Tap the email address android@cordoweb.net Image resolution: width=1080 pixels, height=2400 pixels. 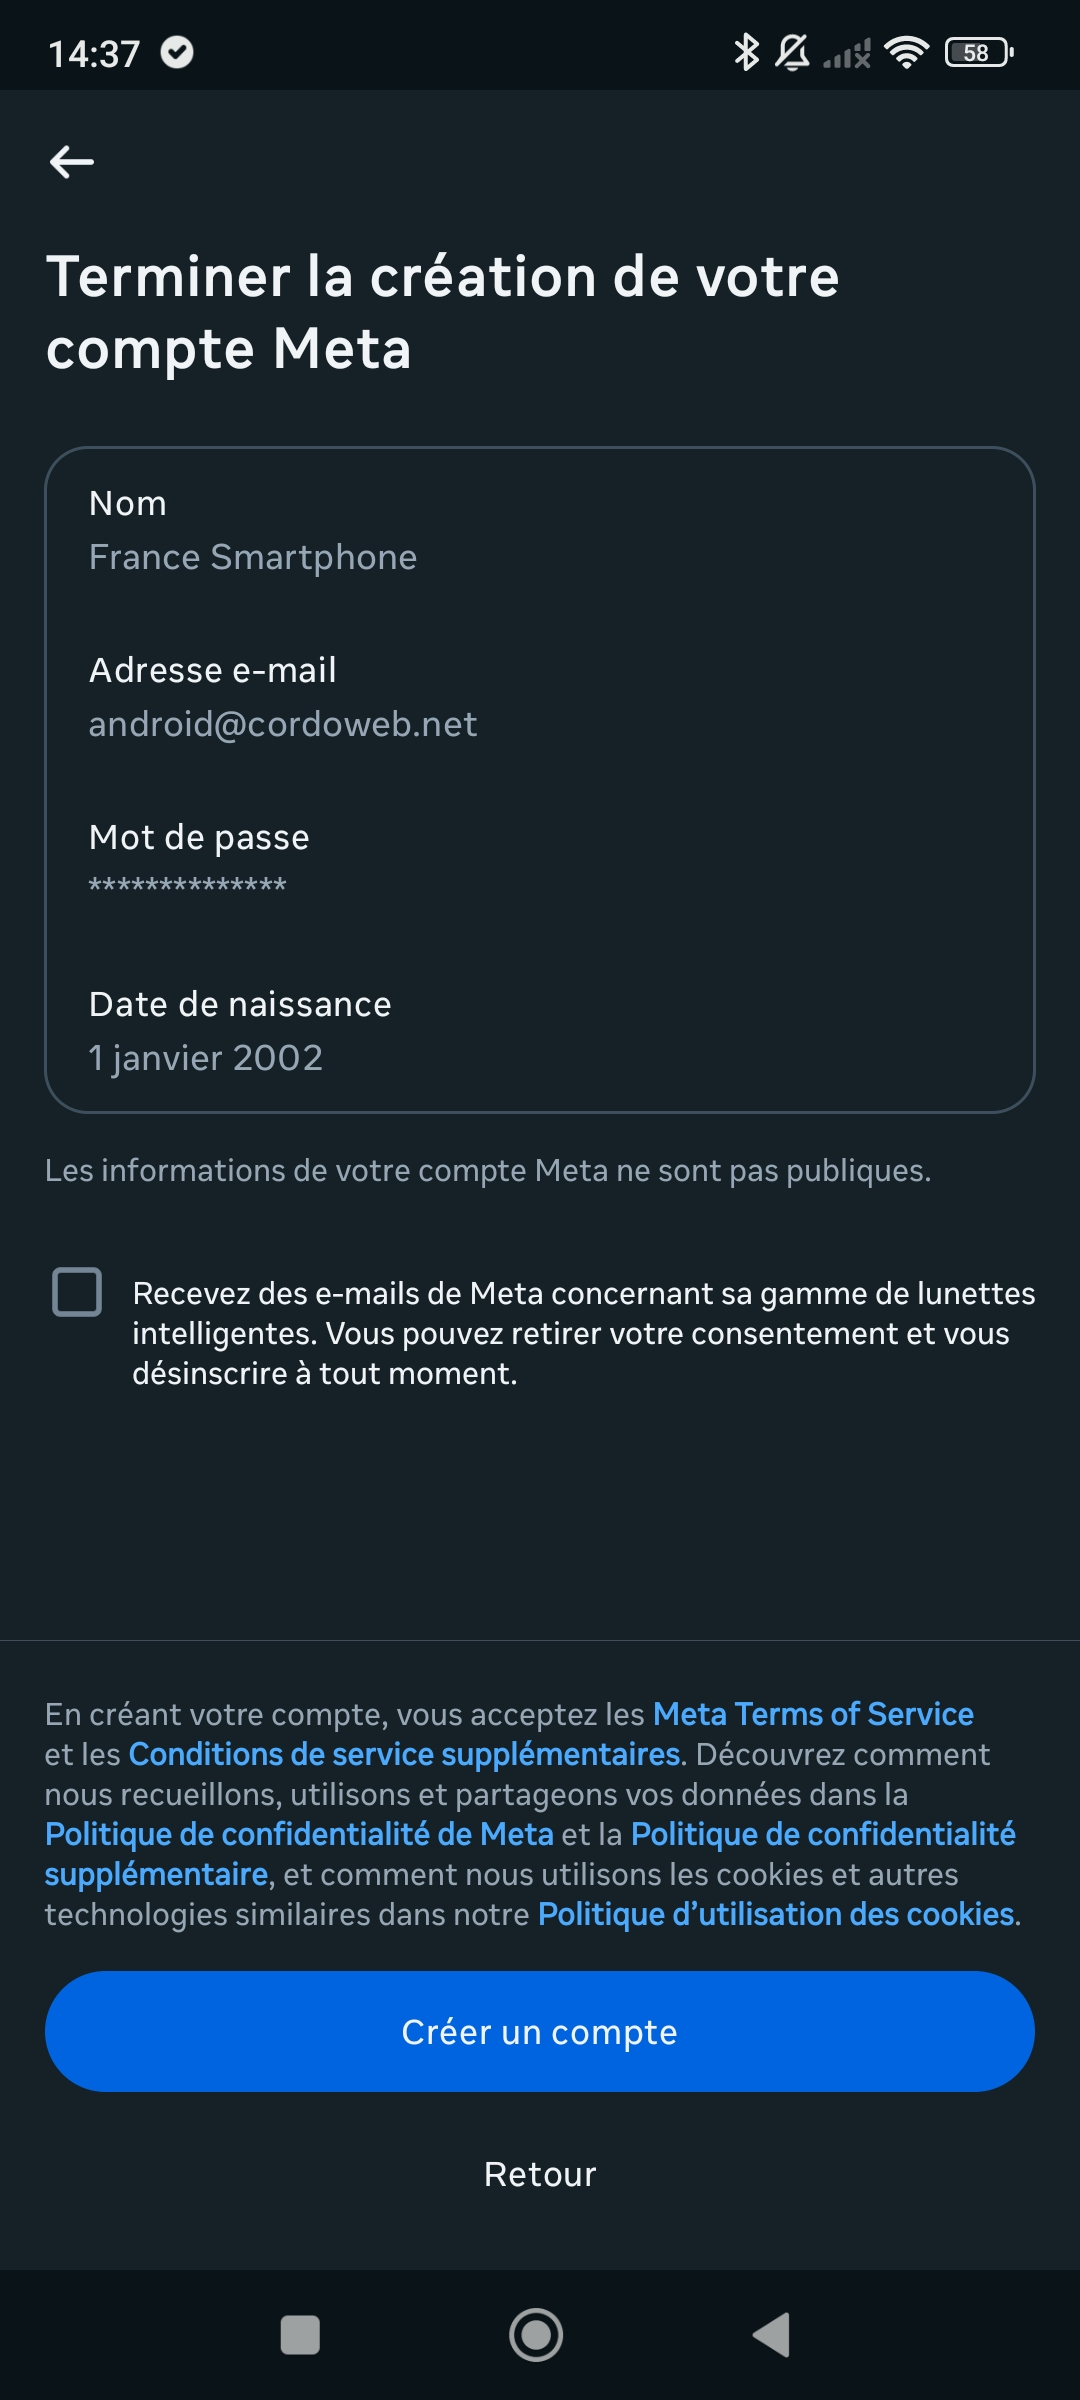click(x=283, y=724)
